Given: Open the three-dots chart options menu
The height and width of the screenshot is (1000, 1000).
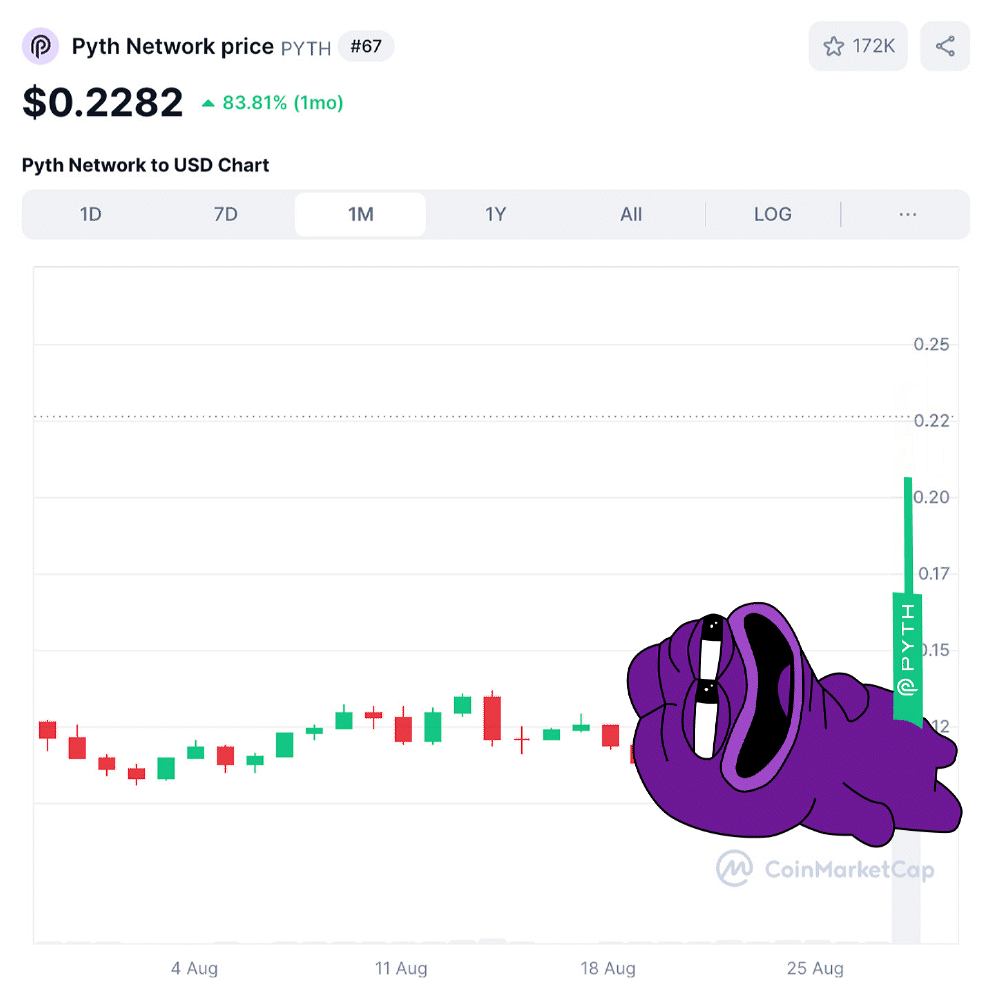Looking at the screenshot, I should (x=907, y=214).
